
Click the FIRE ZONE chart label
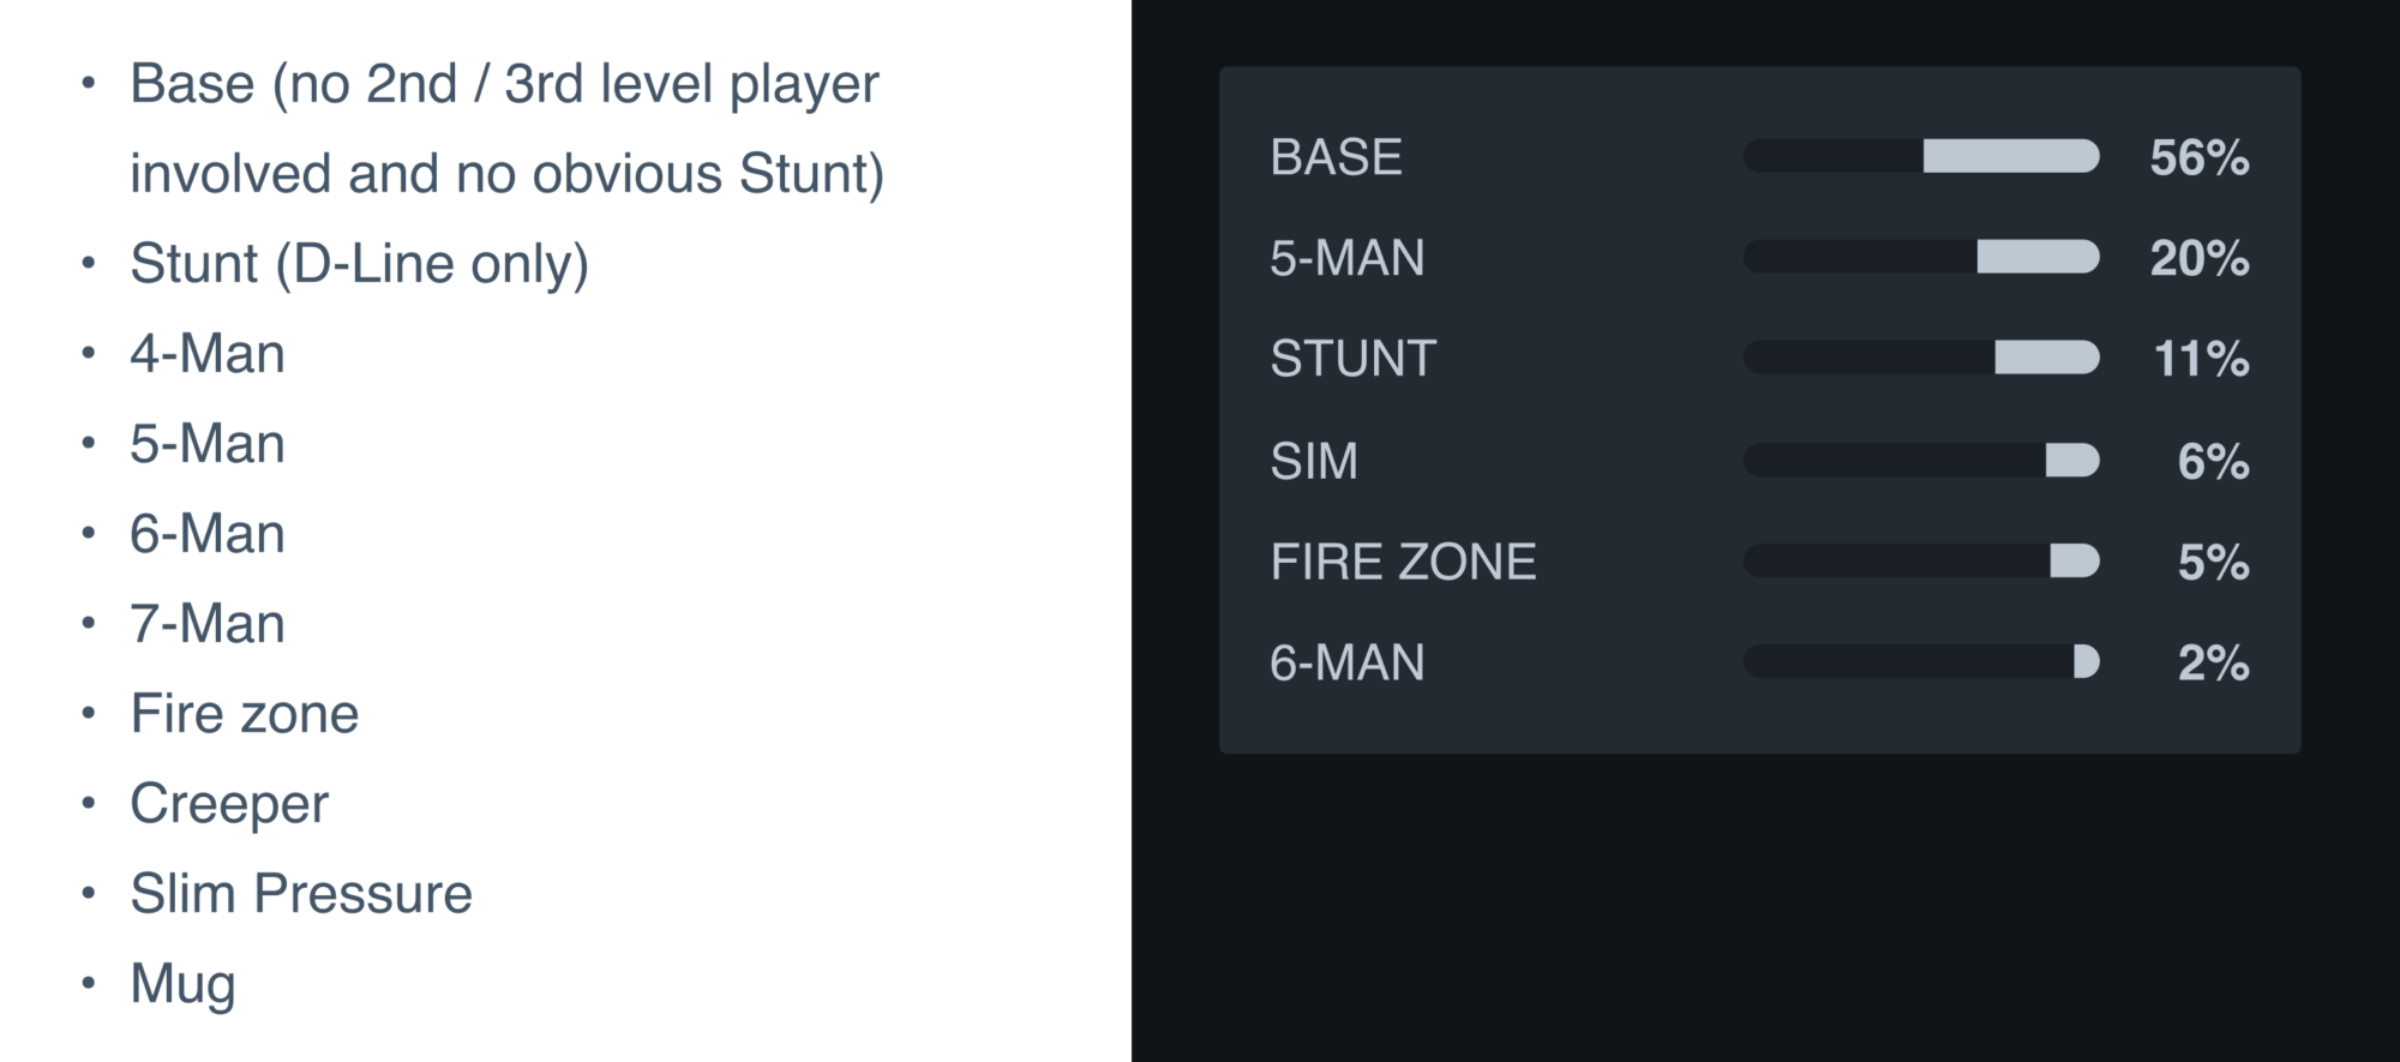[1403, 561]
